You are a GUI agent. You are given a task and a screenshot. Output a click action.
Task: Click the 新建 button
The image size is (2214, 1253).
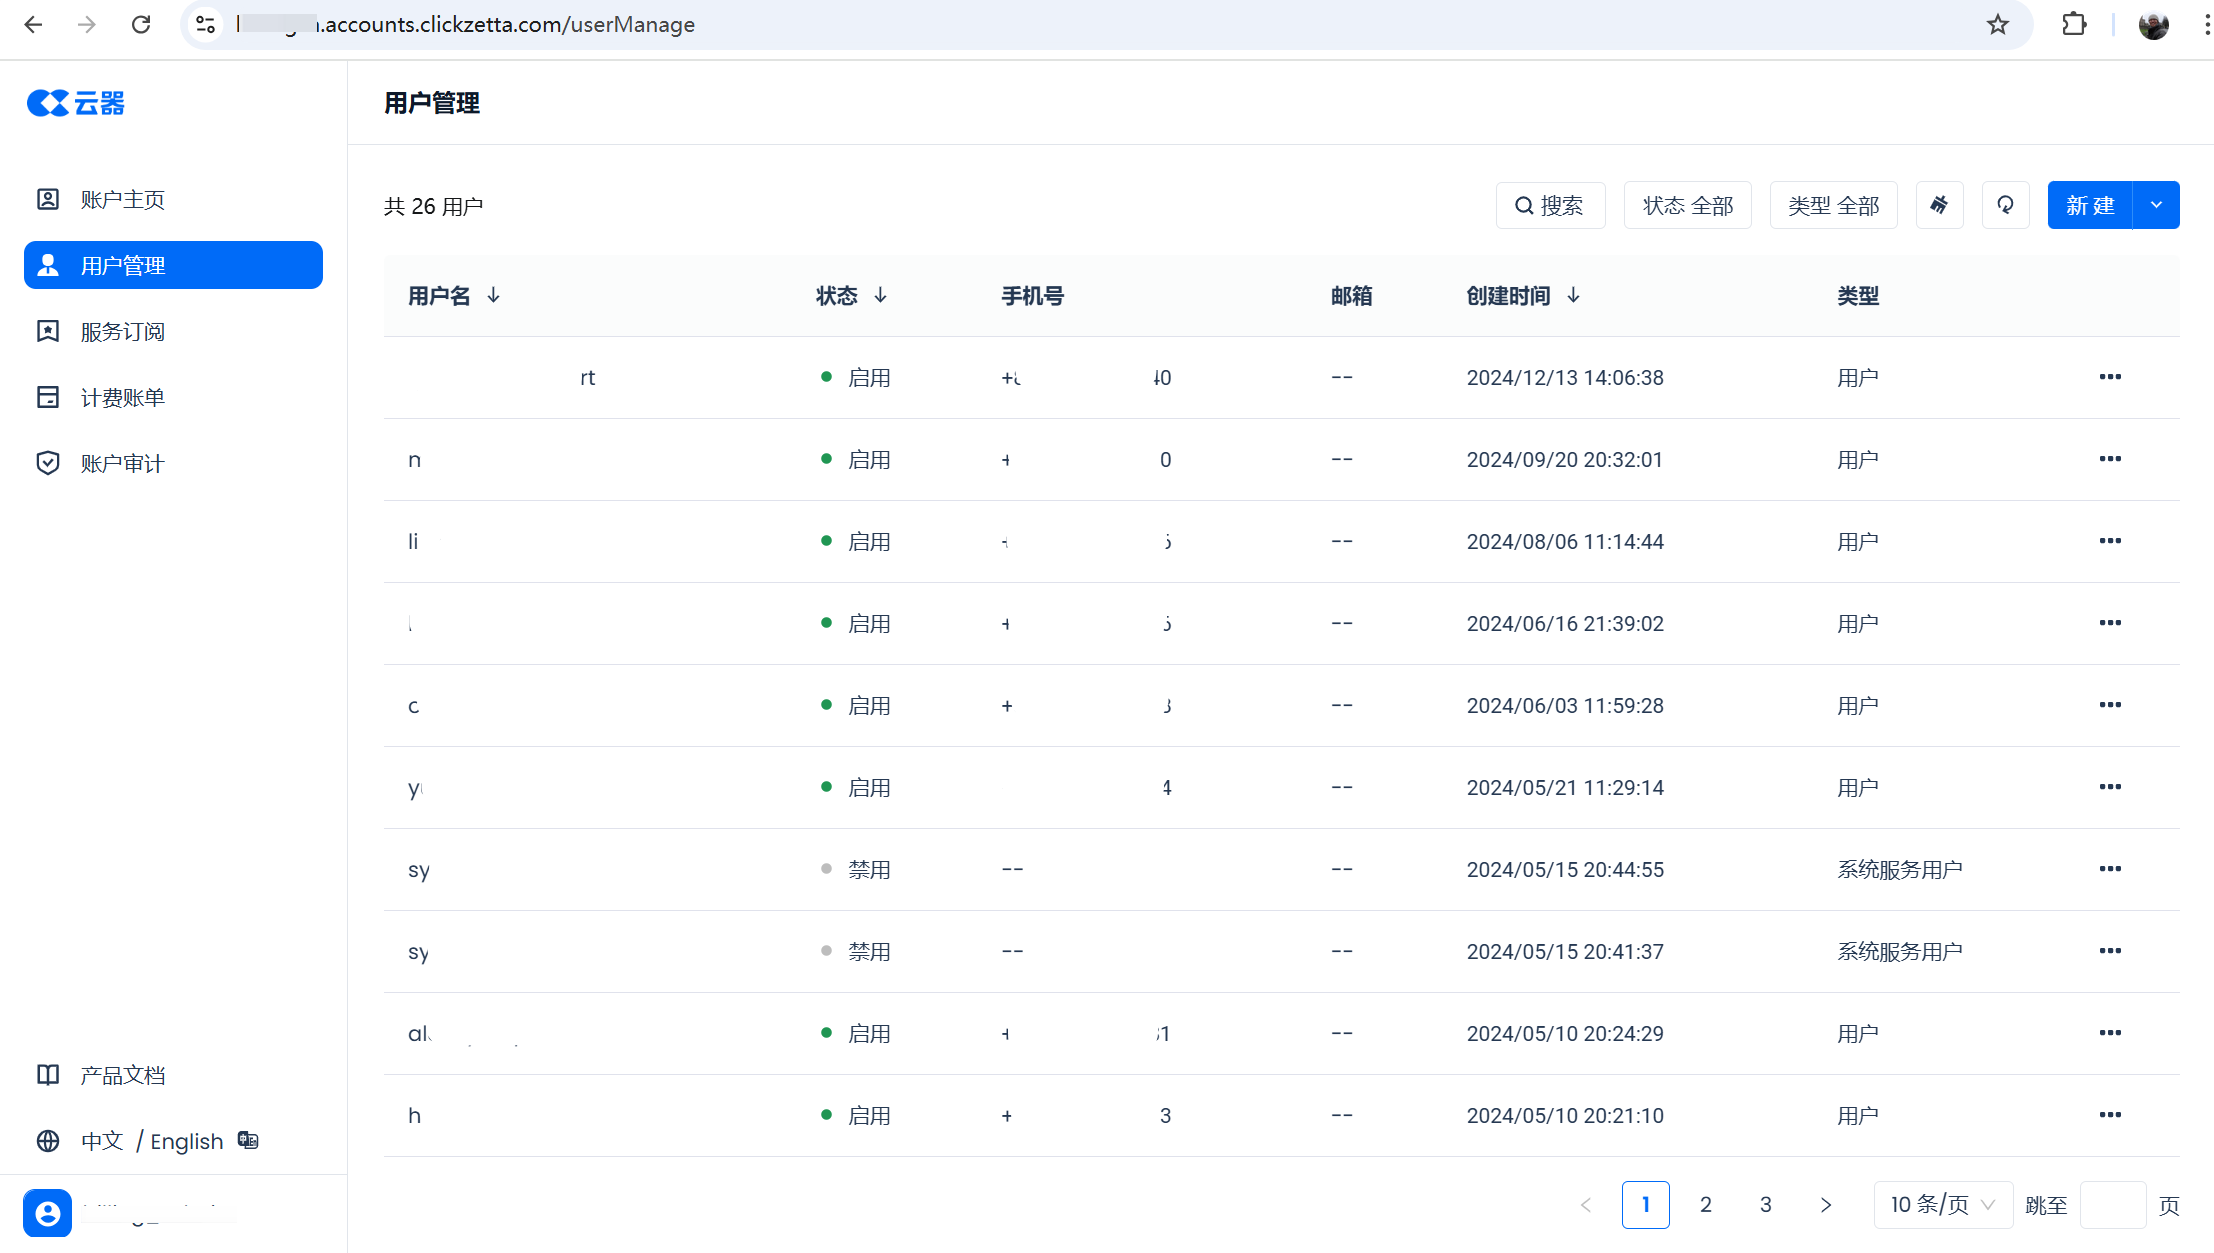[x=2090, y=205]
